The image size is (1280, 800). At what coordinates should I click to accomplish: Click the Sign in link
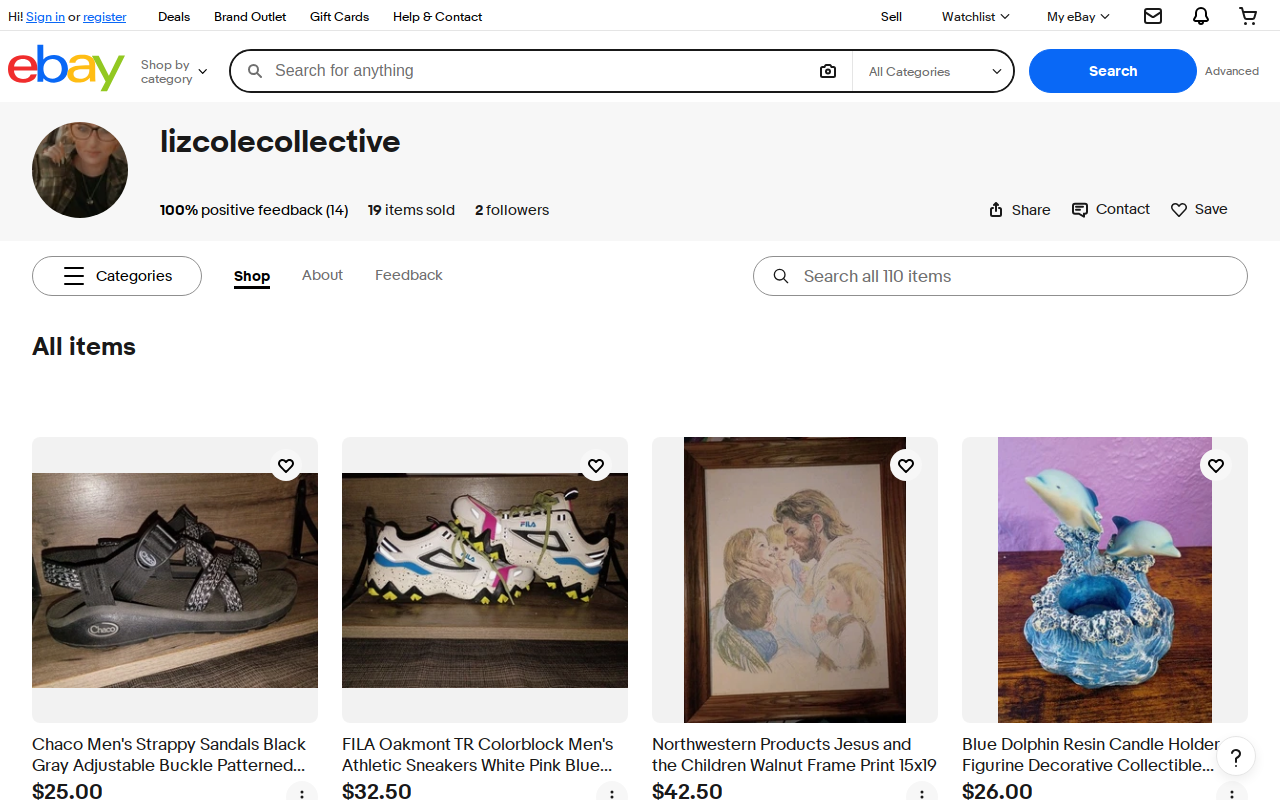(45, 17)
